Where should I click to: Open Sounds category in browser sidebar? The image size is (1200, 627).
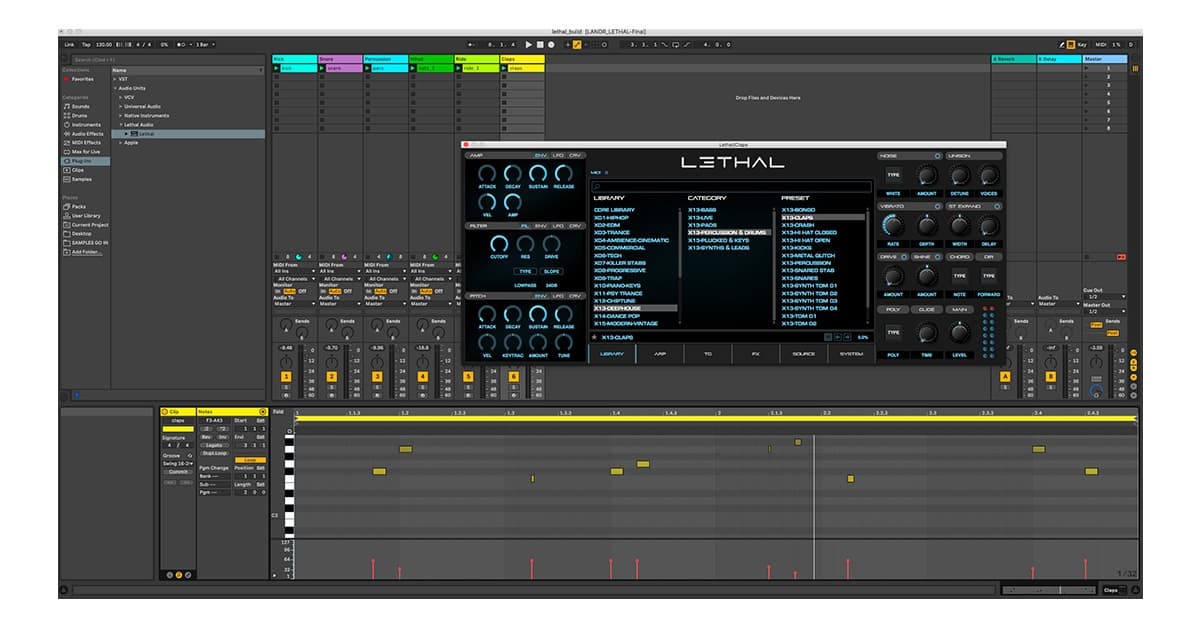(x=80, y=106)
